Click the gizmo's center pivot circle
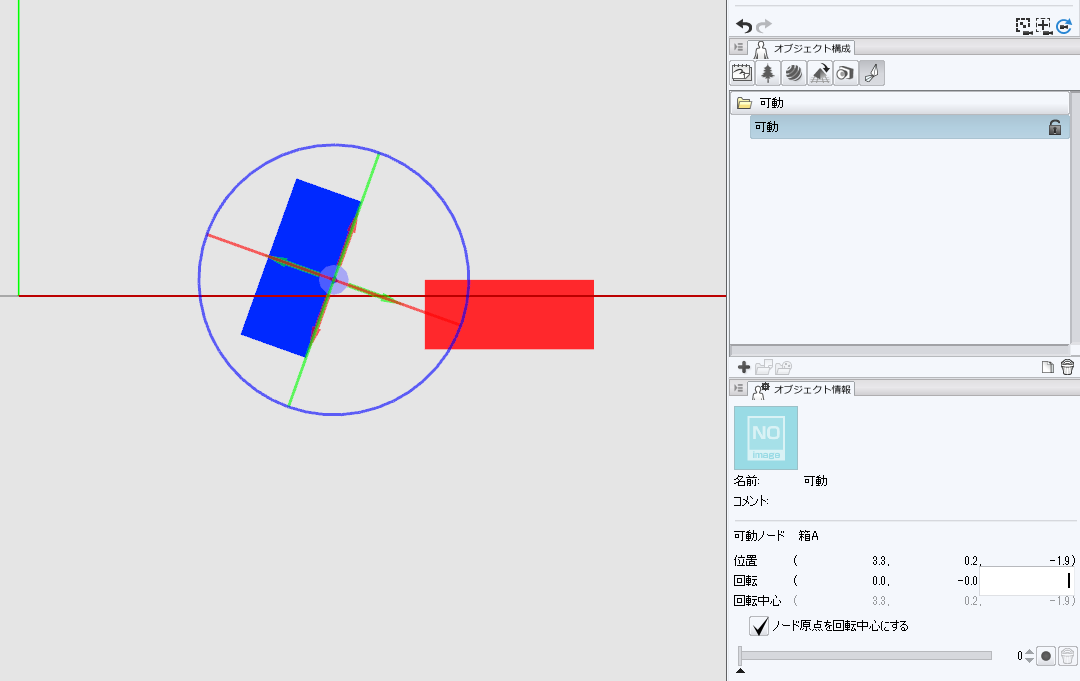This screenshot has width=1080, height=681. click(x=333, y=280)
